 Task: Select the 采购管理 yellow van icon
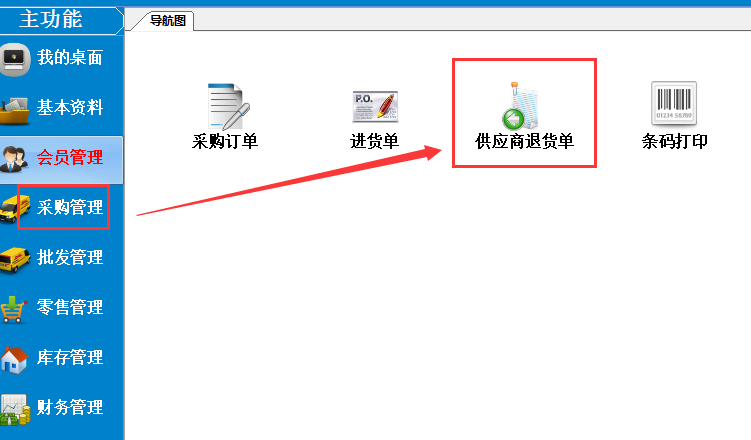pos(15,209)
